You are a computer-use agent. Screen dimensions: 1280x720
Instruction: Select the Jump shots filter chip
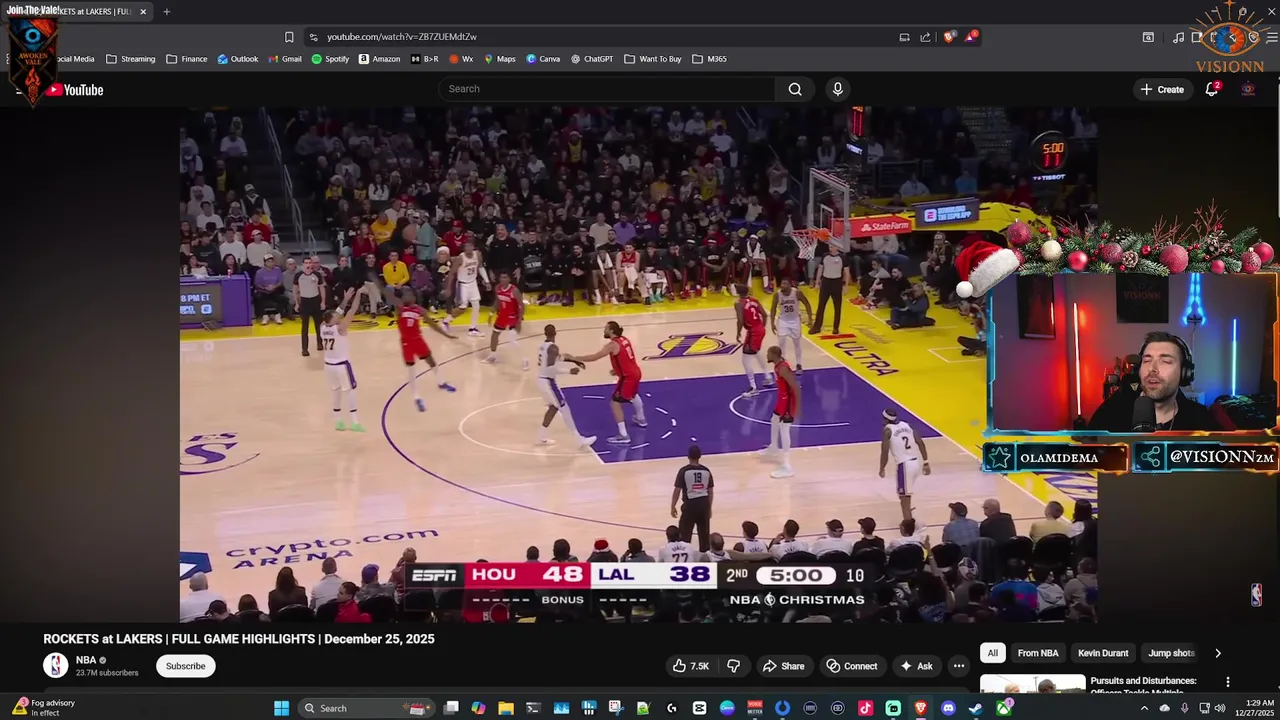point(1171,653)
